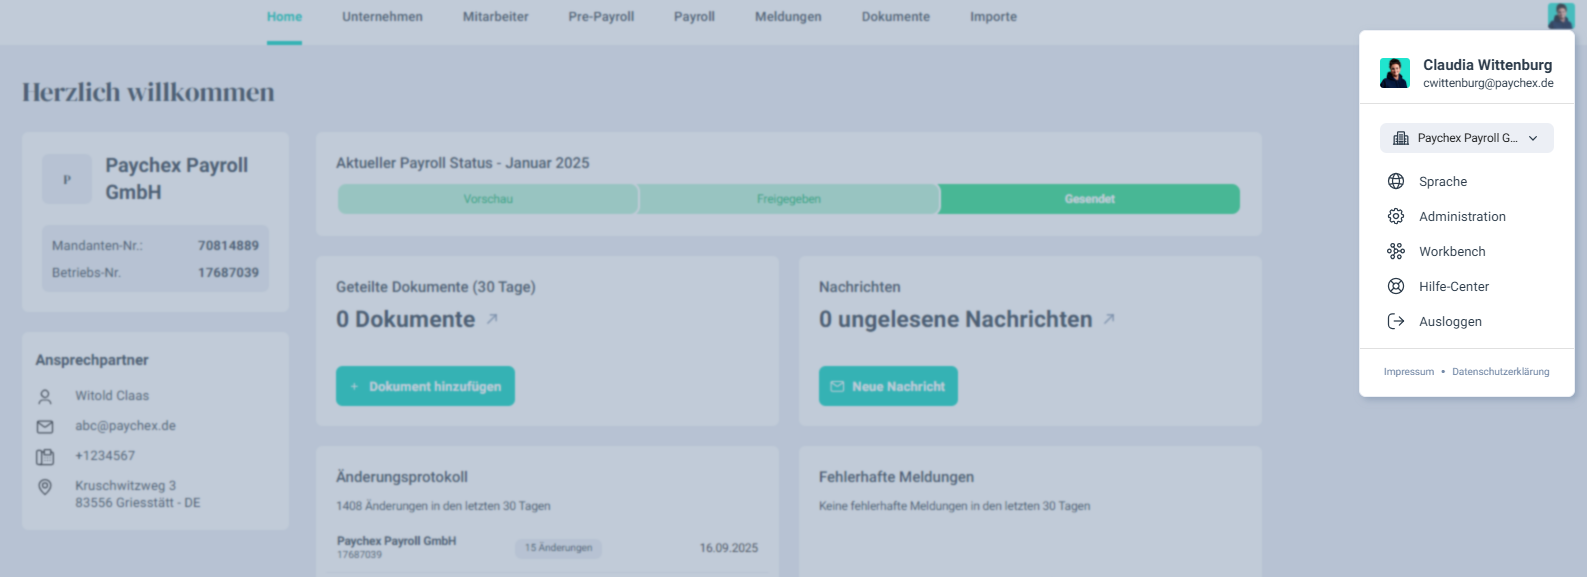Go to the Meldungen tab
Image resolution: width=1587 pixels, height=577 pixels.
point(788,17)
